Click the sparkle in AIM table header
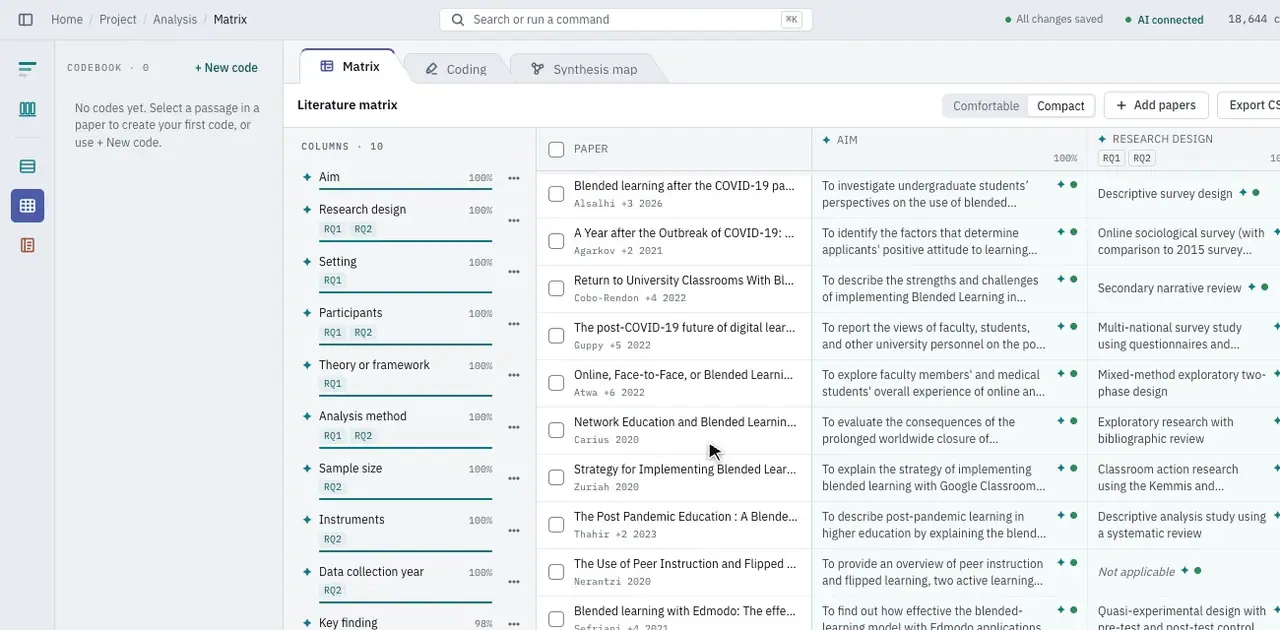Image resolution: width=1280 pixels, height=630 pixels. (x=826, y=140)
